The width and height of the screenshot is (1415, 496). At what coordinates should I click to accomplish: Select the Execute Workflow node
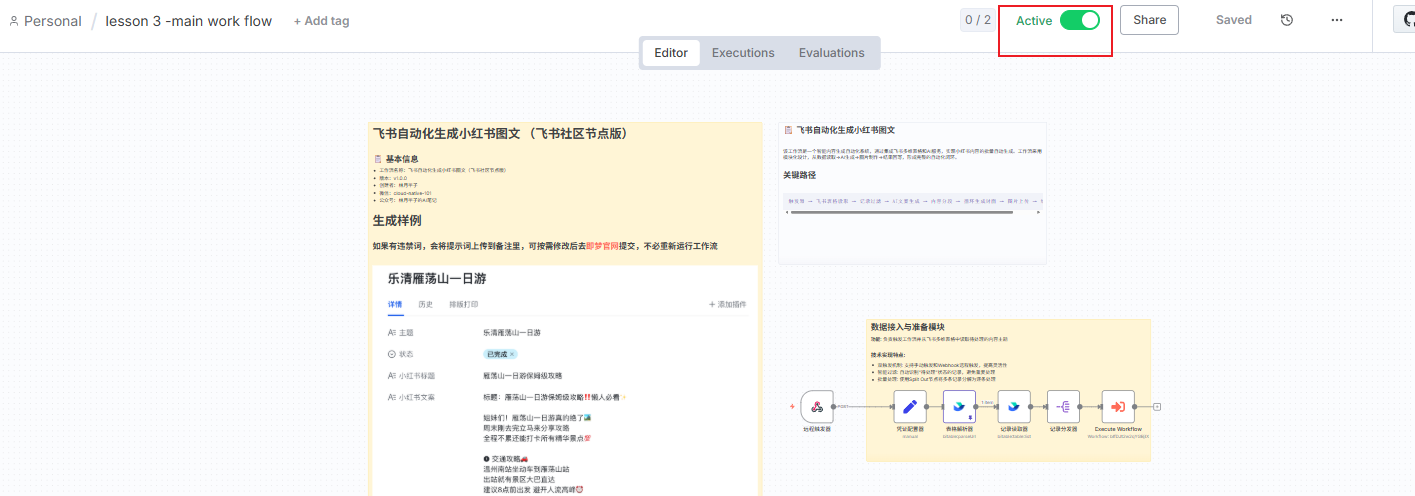1118,406
